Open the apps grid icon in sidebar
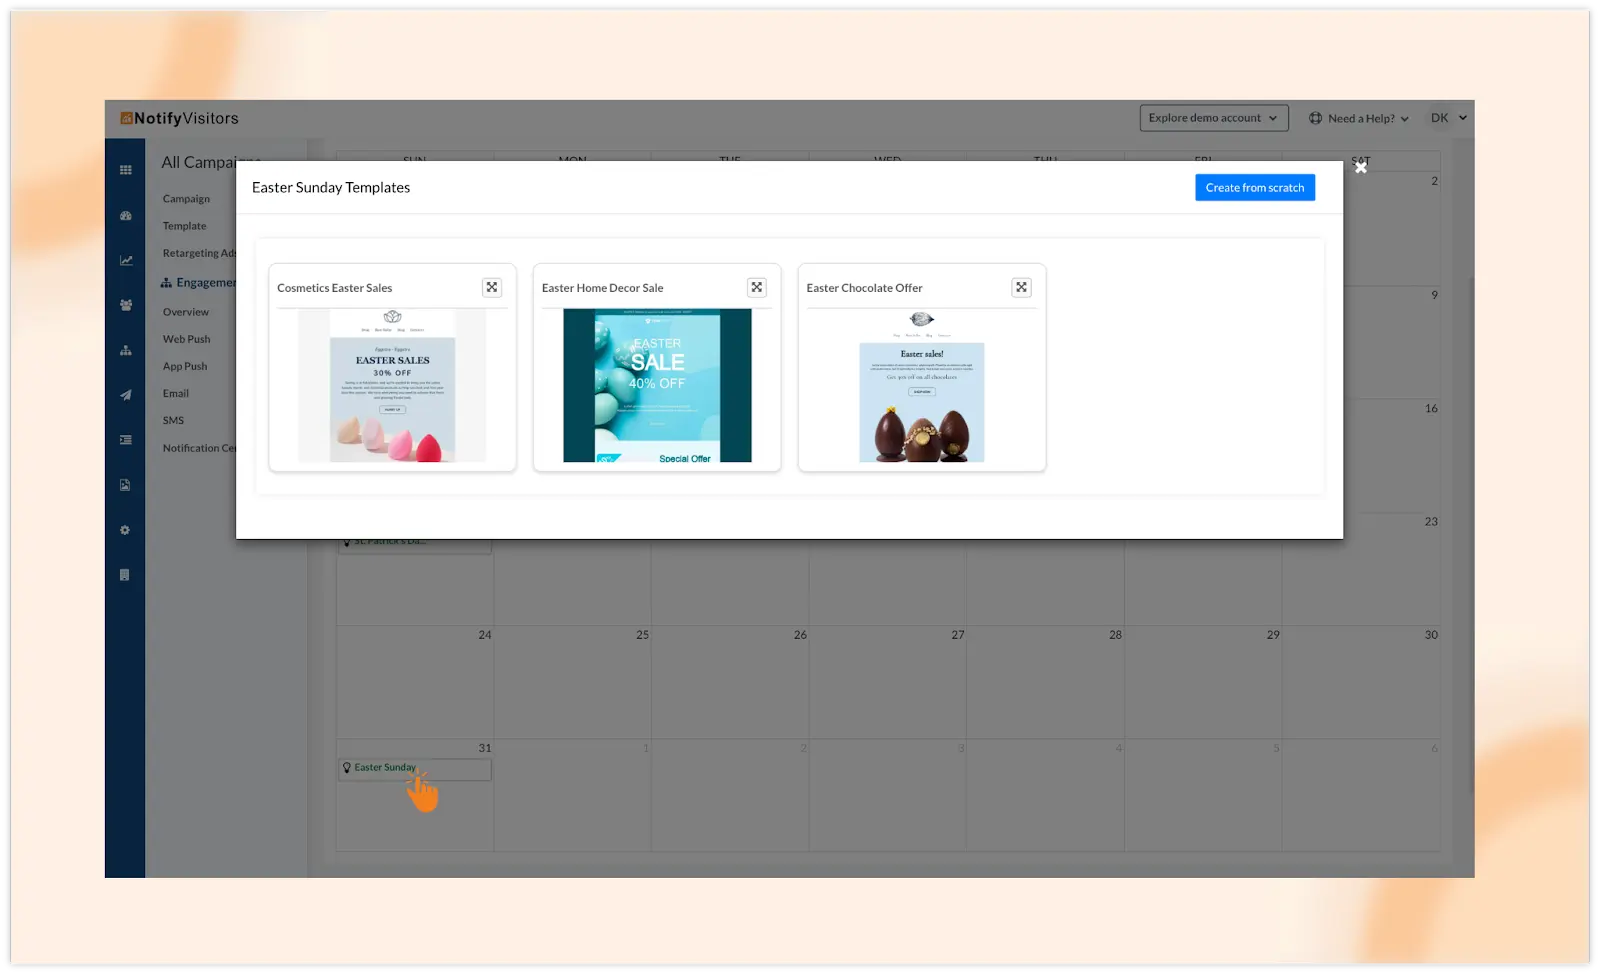Viewport: 1600px width, 974px height. click(126, 170)
